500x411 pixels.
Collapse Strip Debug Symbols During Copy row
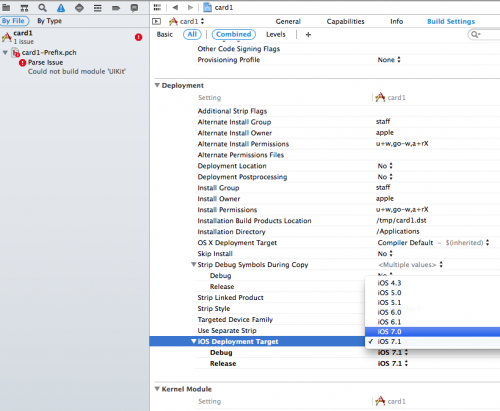193,265
